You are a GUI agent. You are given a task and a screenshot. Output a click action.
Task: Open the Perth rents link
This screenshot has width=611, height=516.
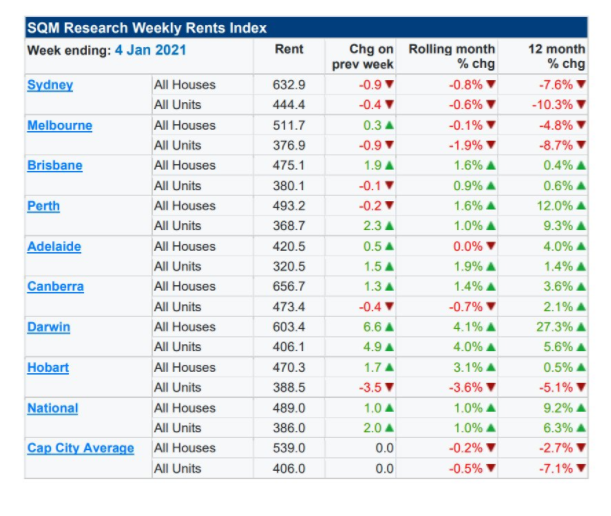pos(43,206)
